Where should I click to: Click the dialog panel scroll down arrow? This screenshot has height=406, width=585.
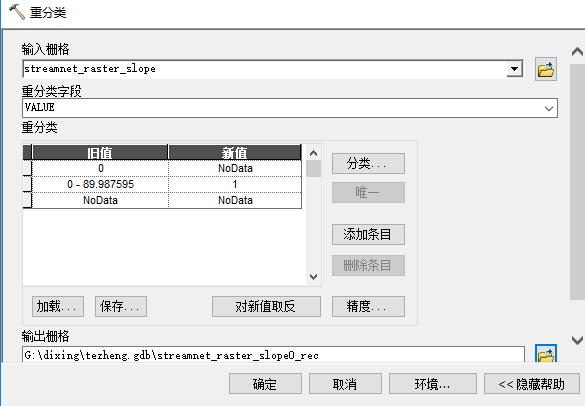pos(577,340)
